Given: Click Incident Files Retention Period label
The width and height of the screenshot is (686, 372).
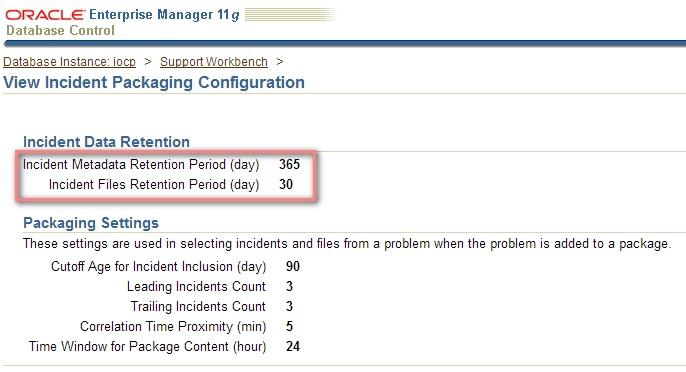Looking at the screenshot, I should pyautogui.click(x=154, y=184).
